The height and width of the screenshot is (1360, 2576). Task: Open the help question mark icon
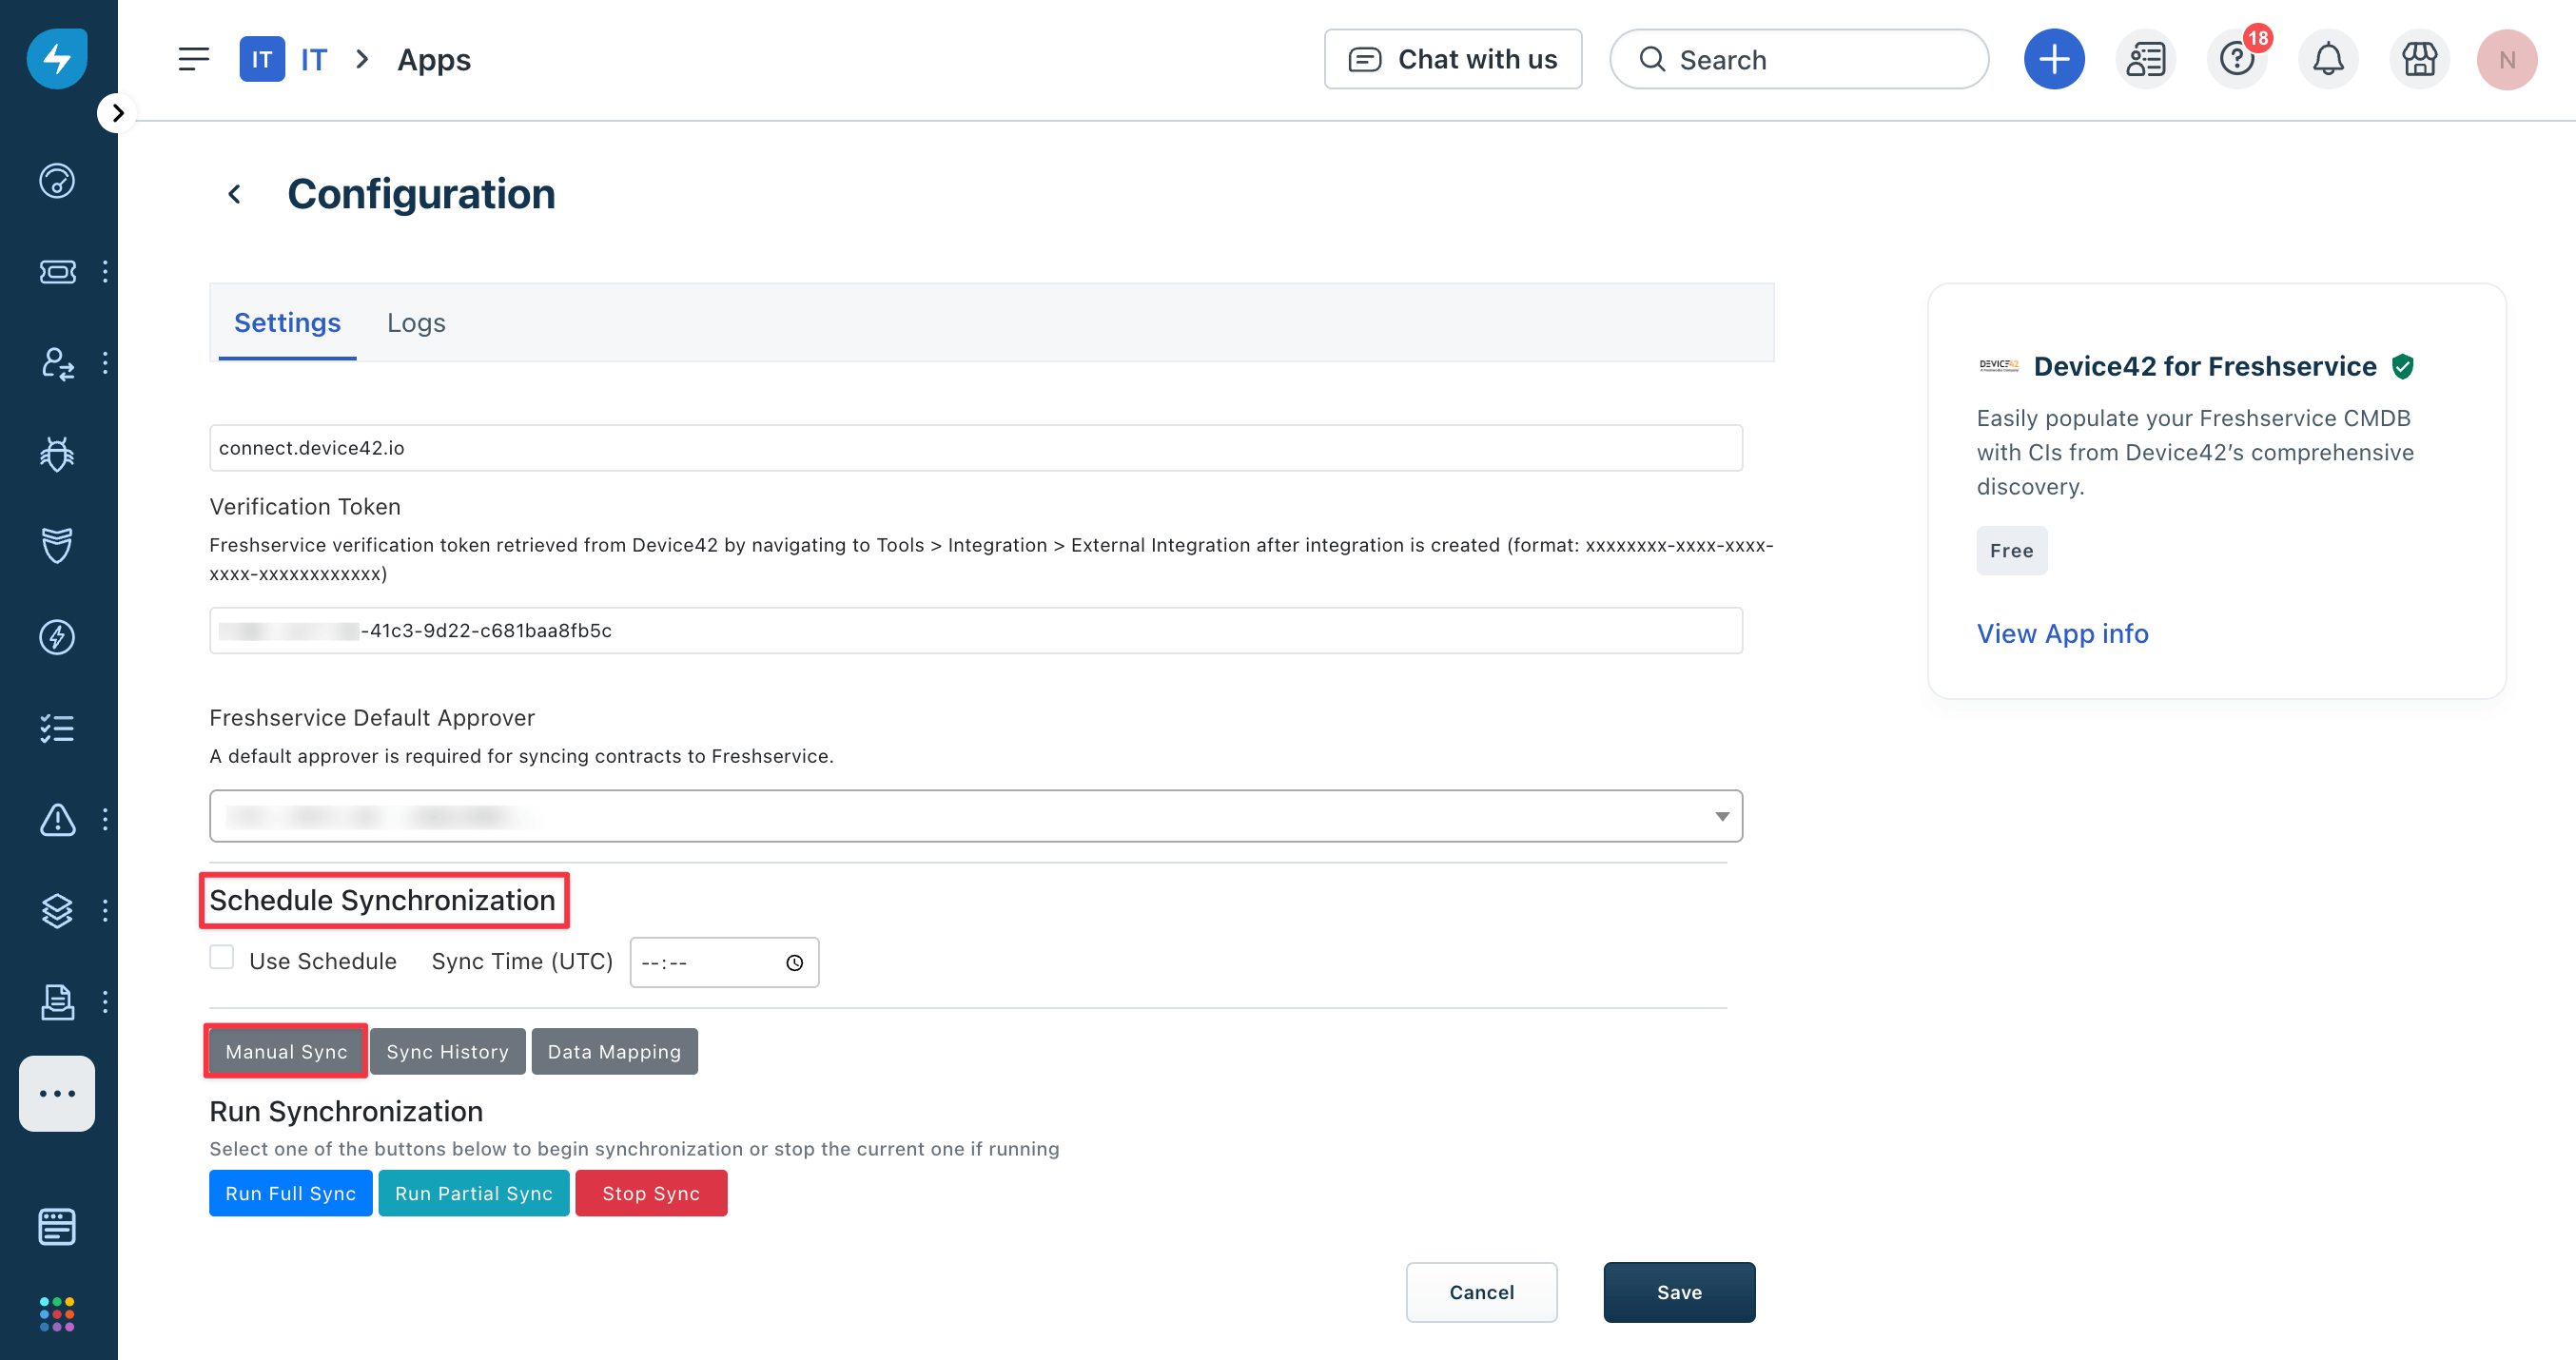pyautogui.click(x=2236, y=60)
